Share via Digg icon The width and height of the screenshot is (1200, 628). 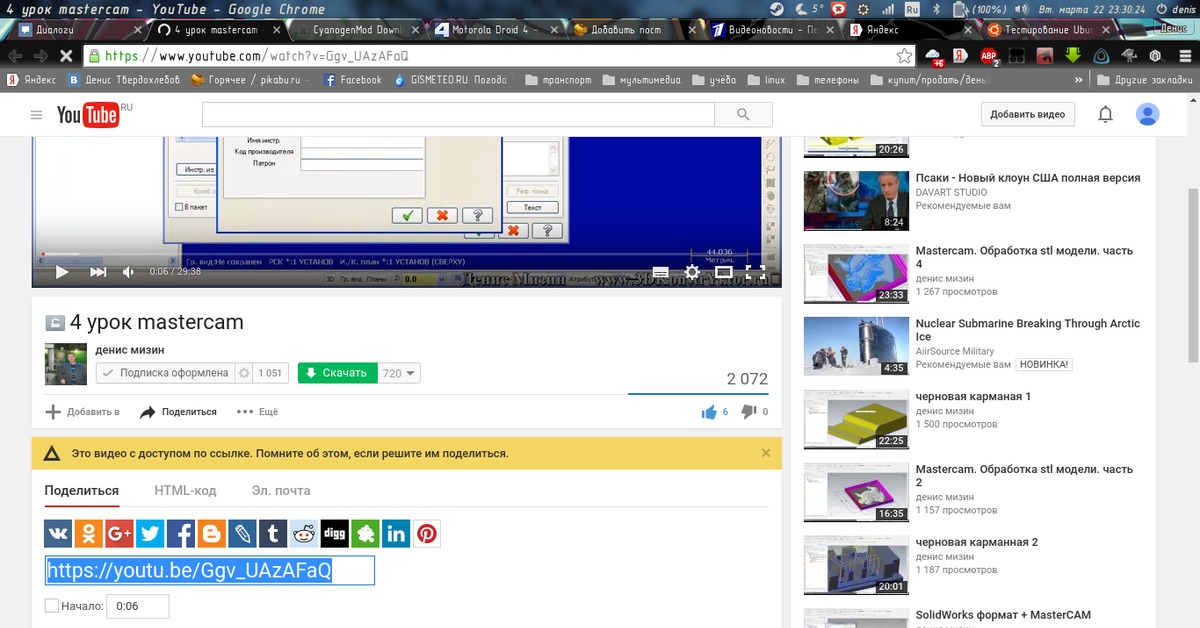tap(335, 534)
